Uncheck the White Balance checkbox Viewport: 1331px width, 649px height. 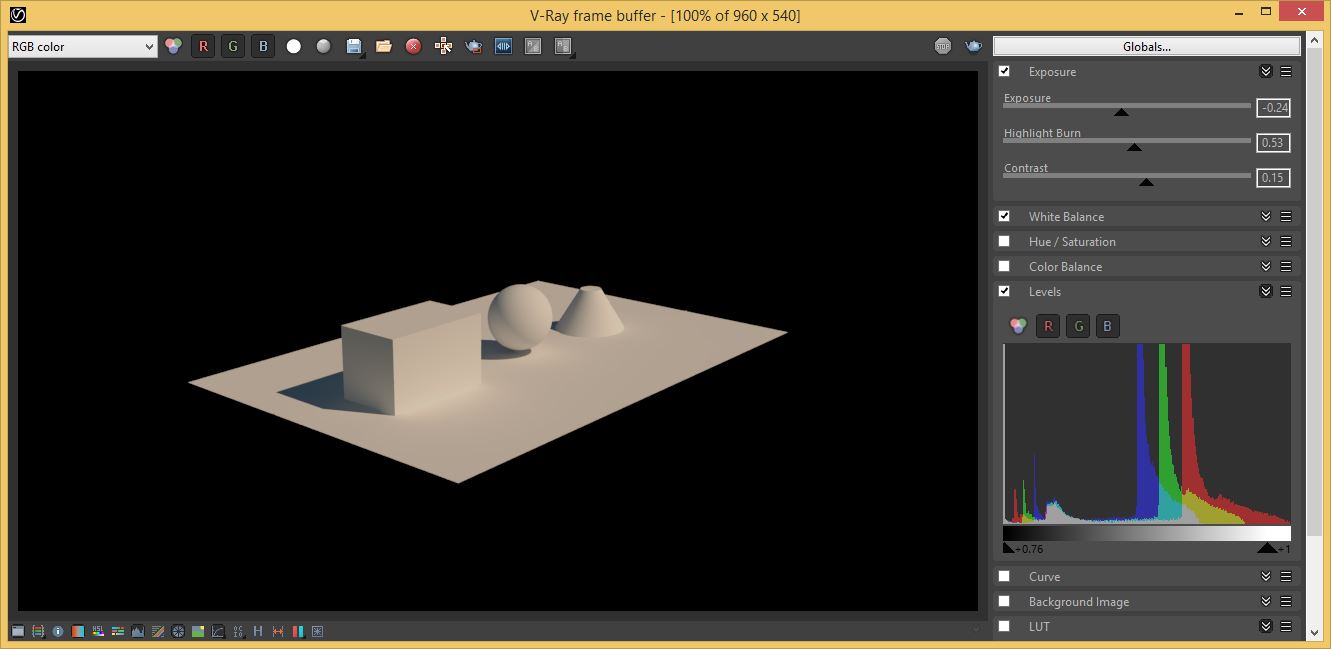1004,216
